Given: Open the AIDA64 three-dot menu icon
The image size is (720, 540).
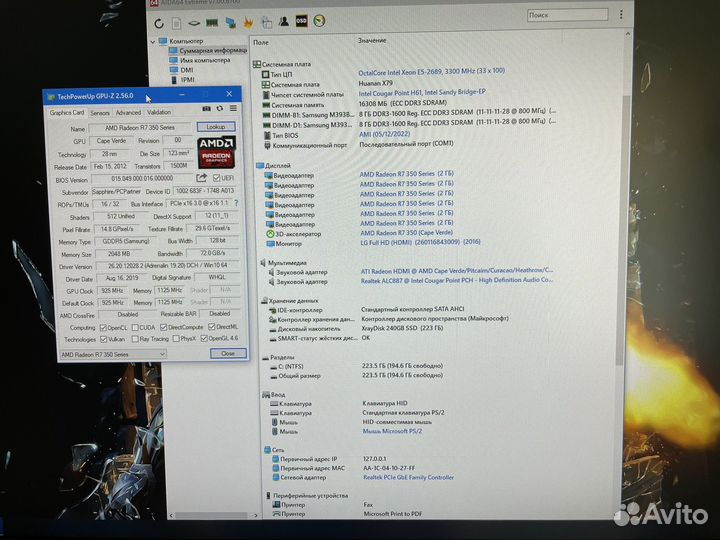Looking at the screenshot, I should click(621, 15).
